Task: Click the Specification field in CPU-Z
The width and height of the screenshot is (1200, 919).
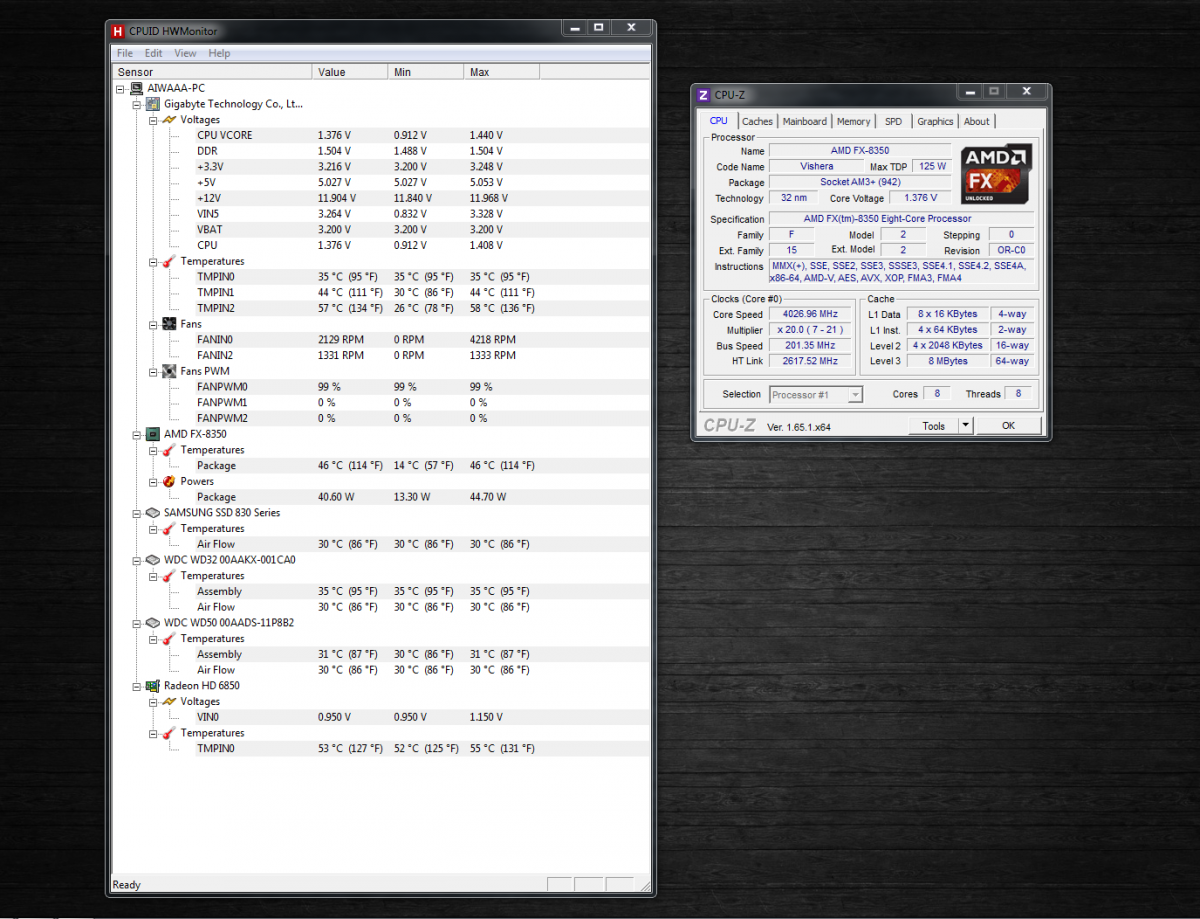Action: click(x=902, y=219)
